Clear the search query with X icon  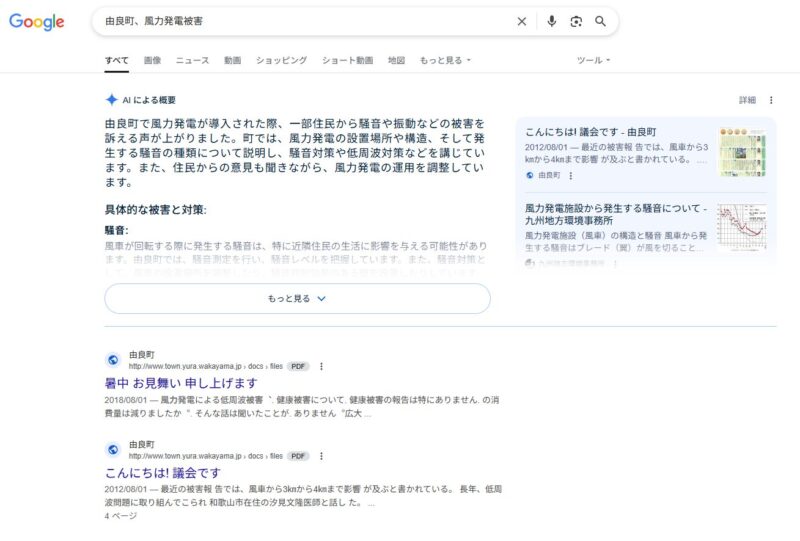[521, 21]
